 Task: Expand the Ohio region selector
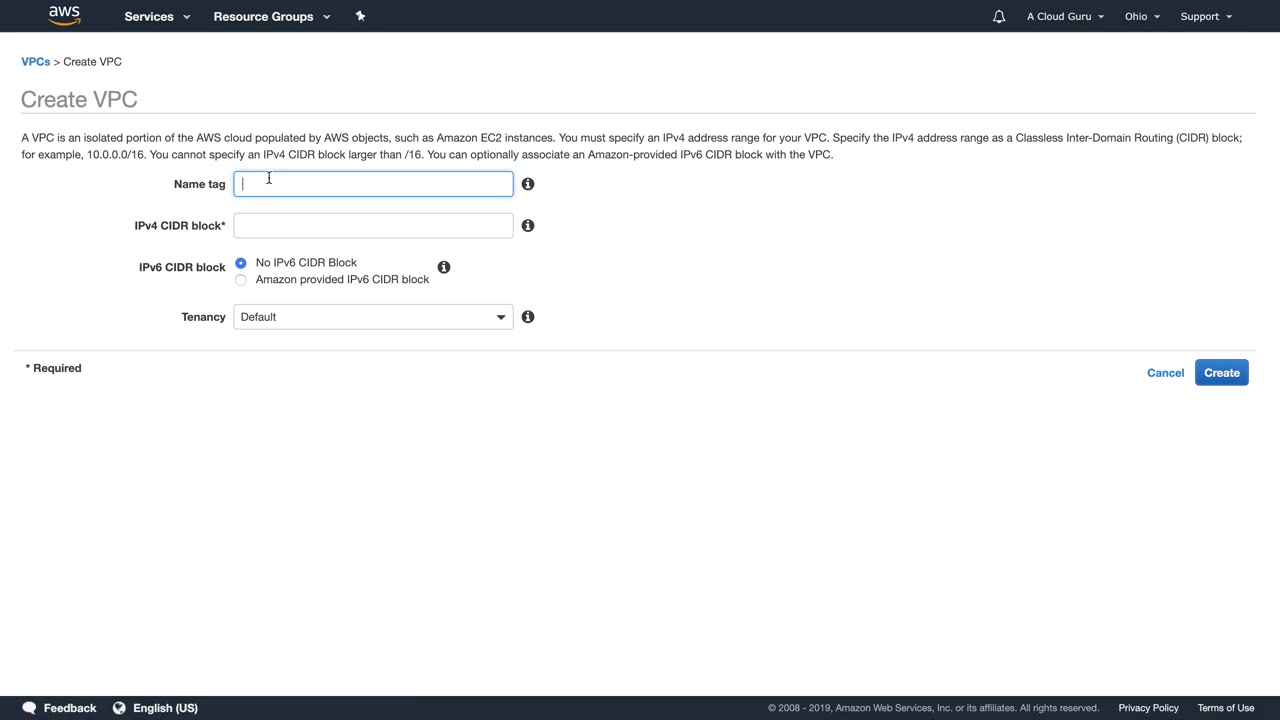[1141, 17]
